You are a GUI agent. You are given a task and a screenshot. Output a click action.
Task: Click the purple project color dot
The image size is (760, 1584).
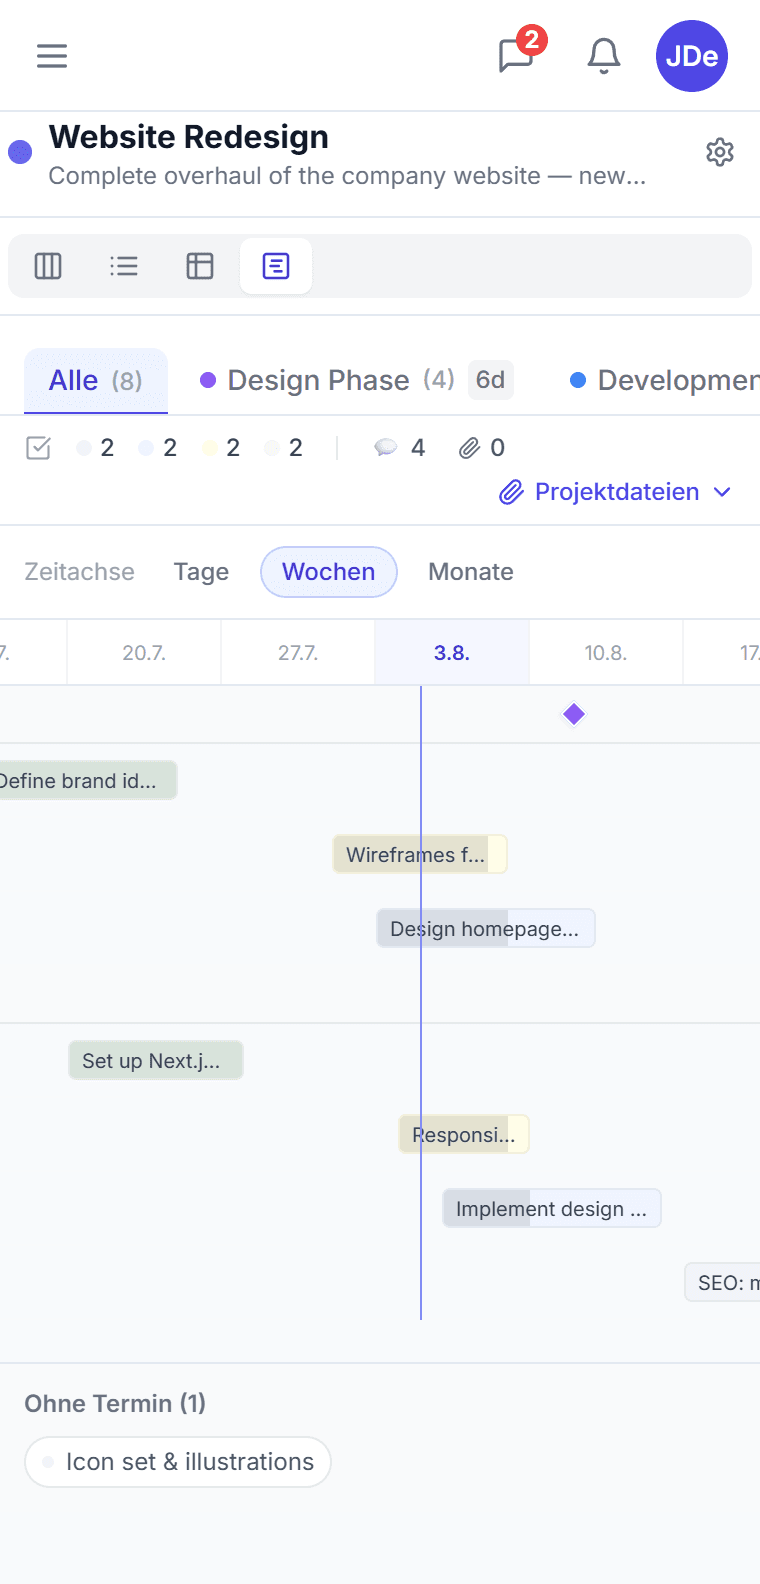20,152
